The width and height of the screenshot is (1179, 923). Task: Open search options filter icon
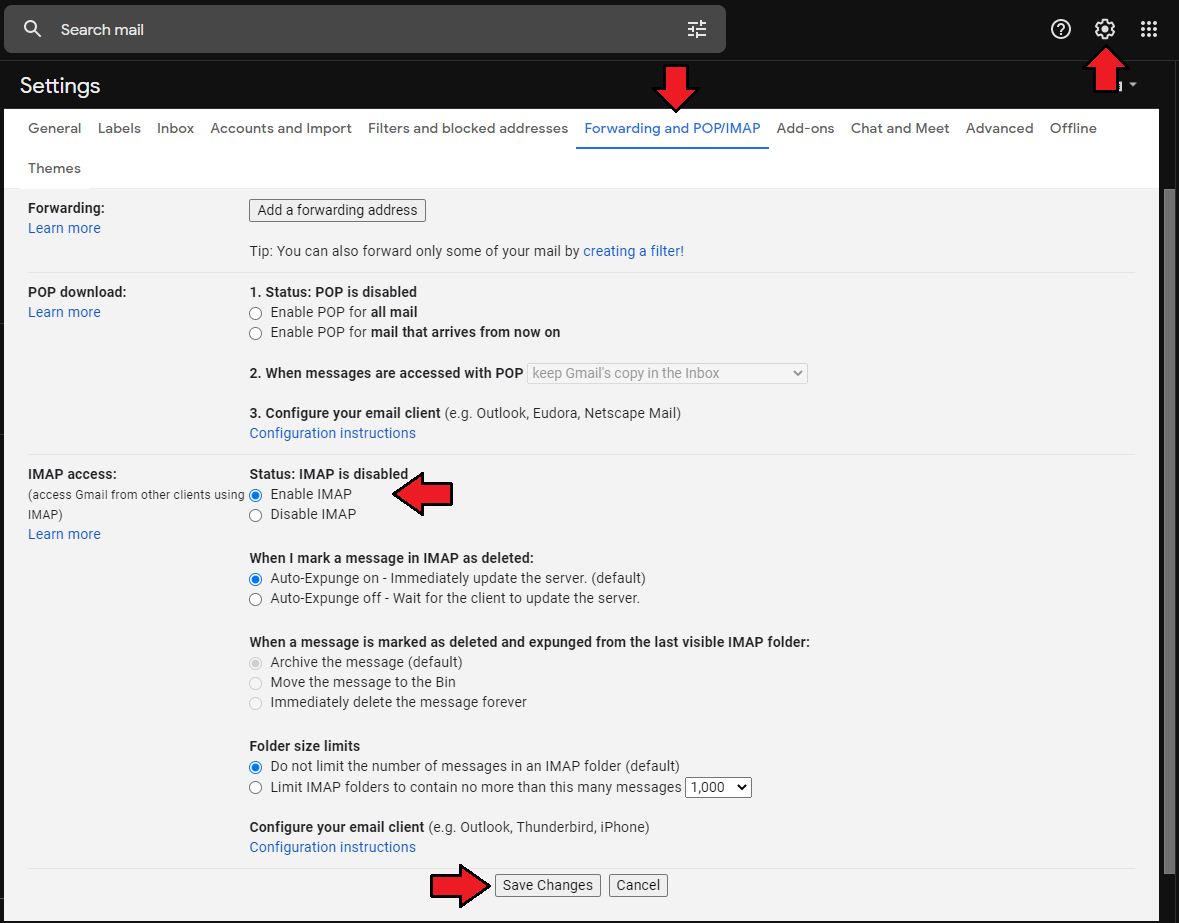(x=697, y=29)
